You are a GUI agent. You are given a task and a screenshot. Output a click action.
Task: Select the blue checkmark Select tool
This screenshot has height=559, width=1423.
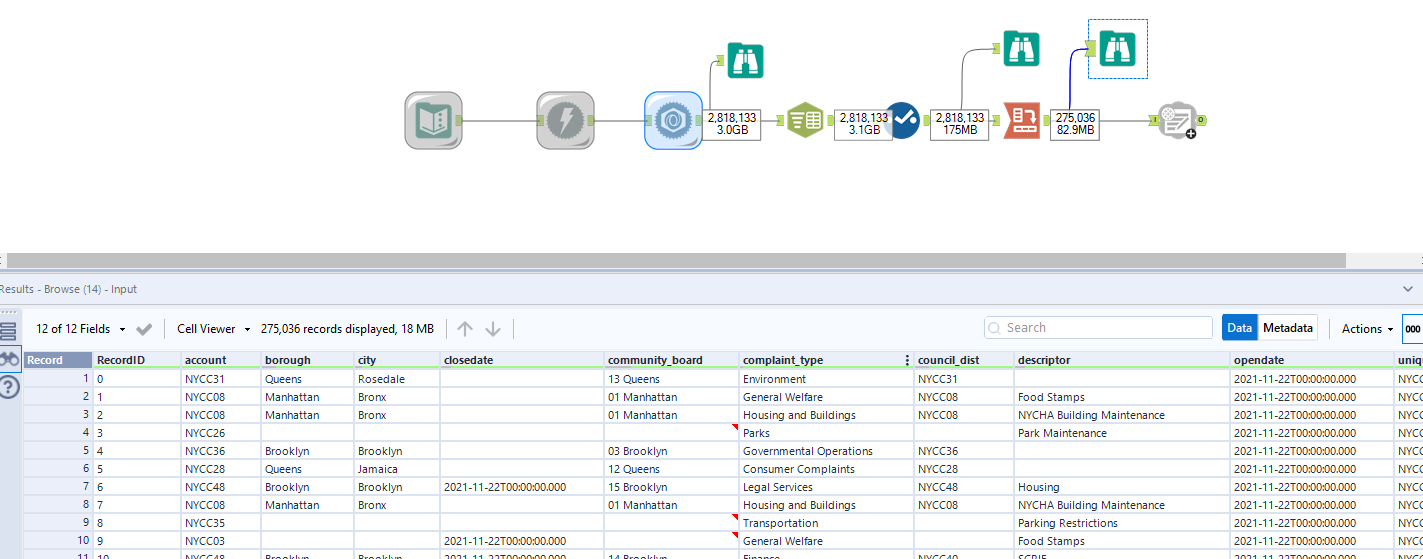point(901,121)
